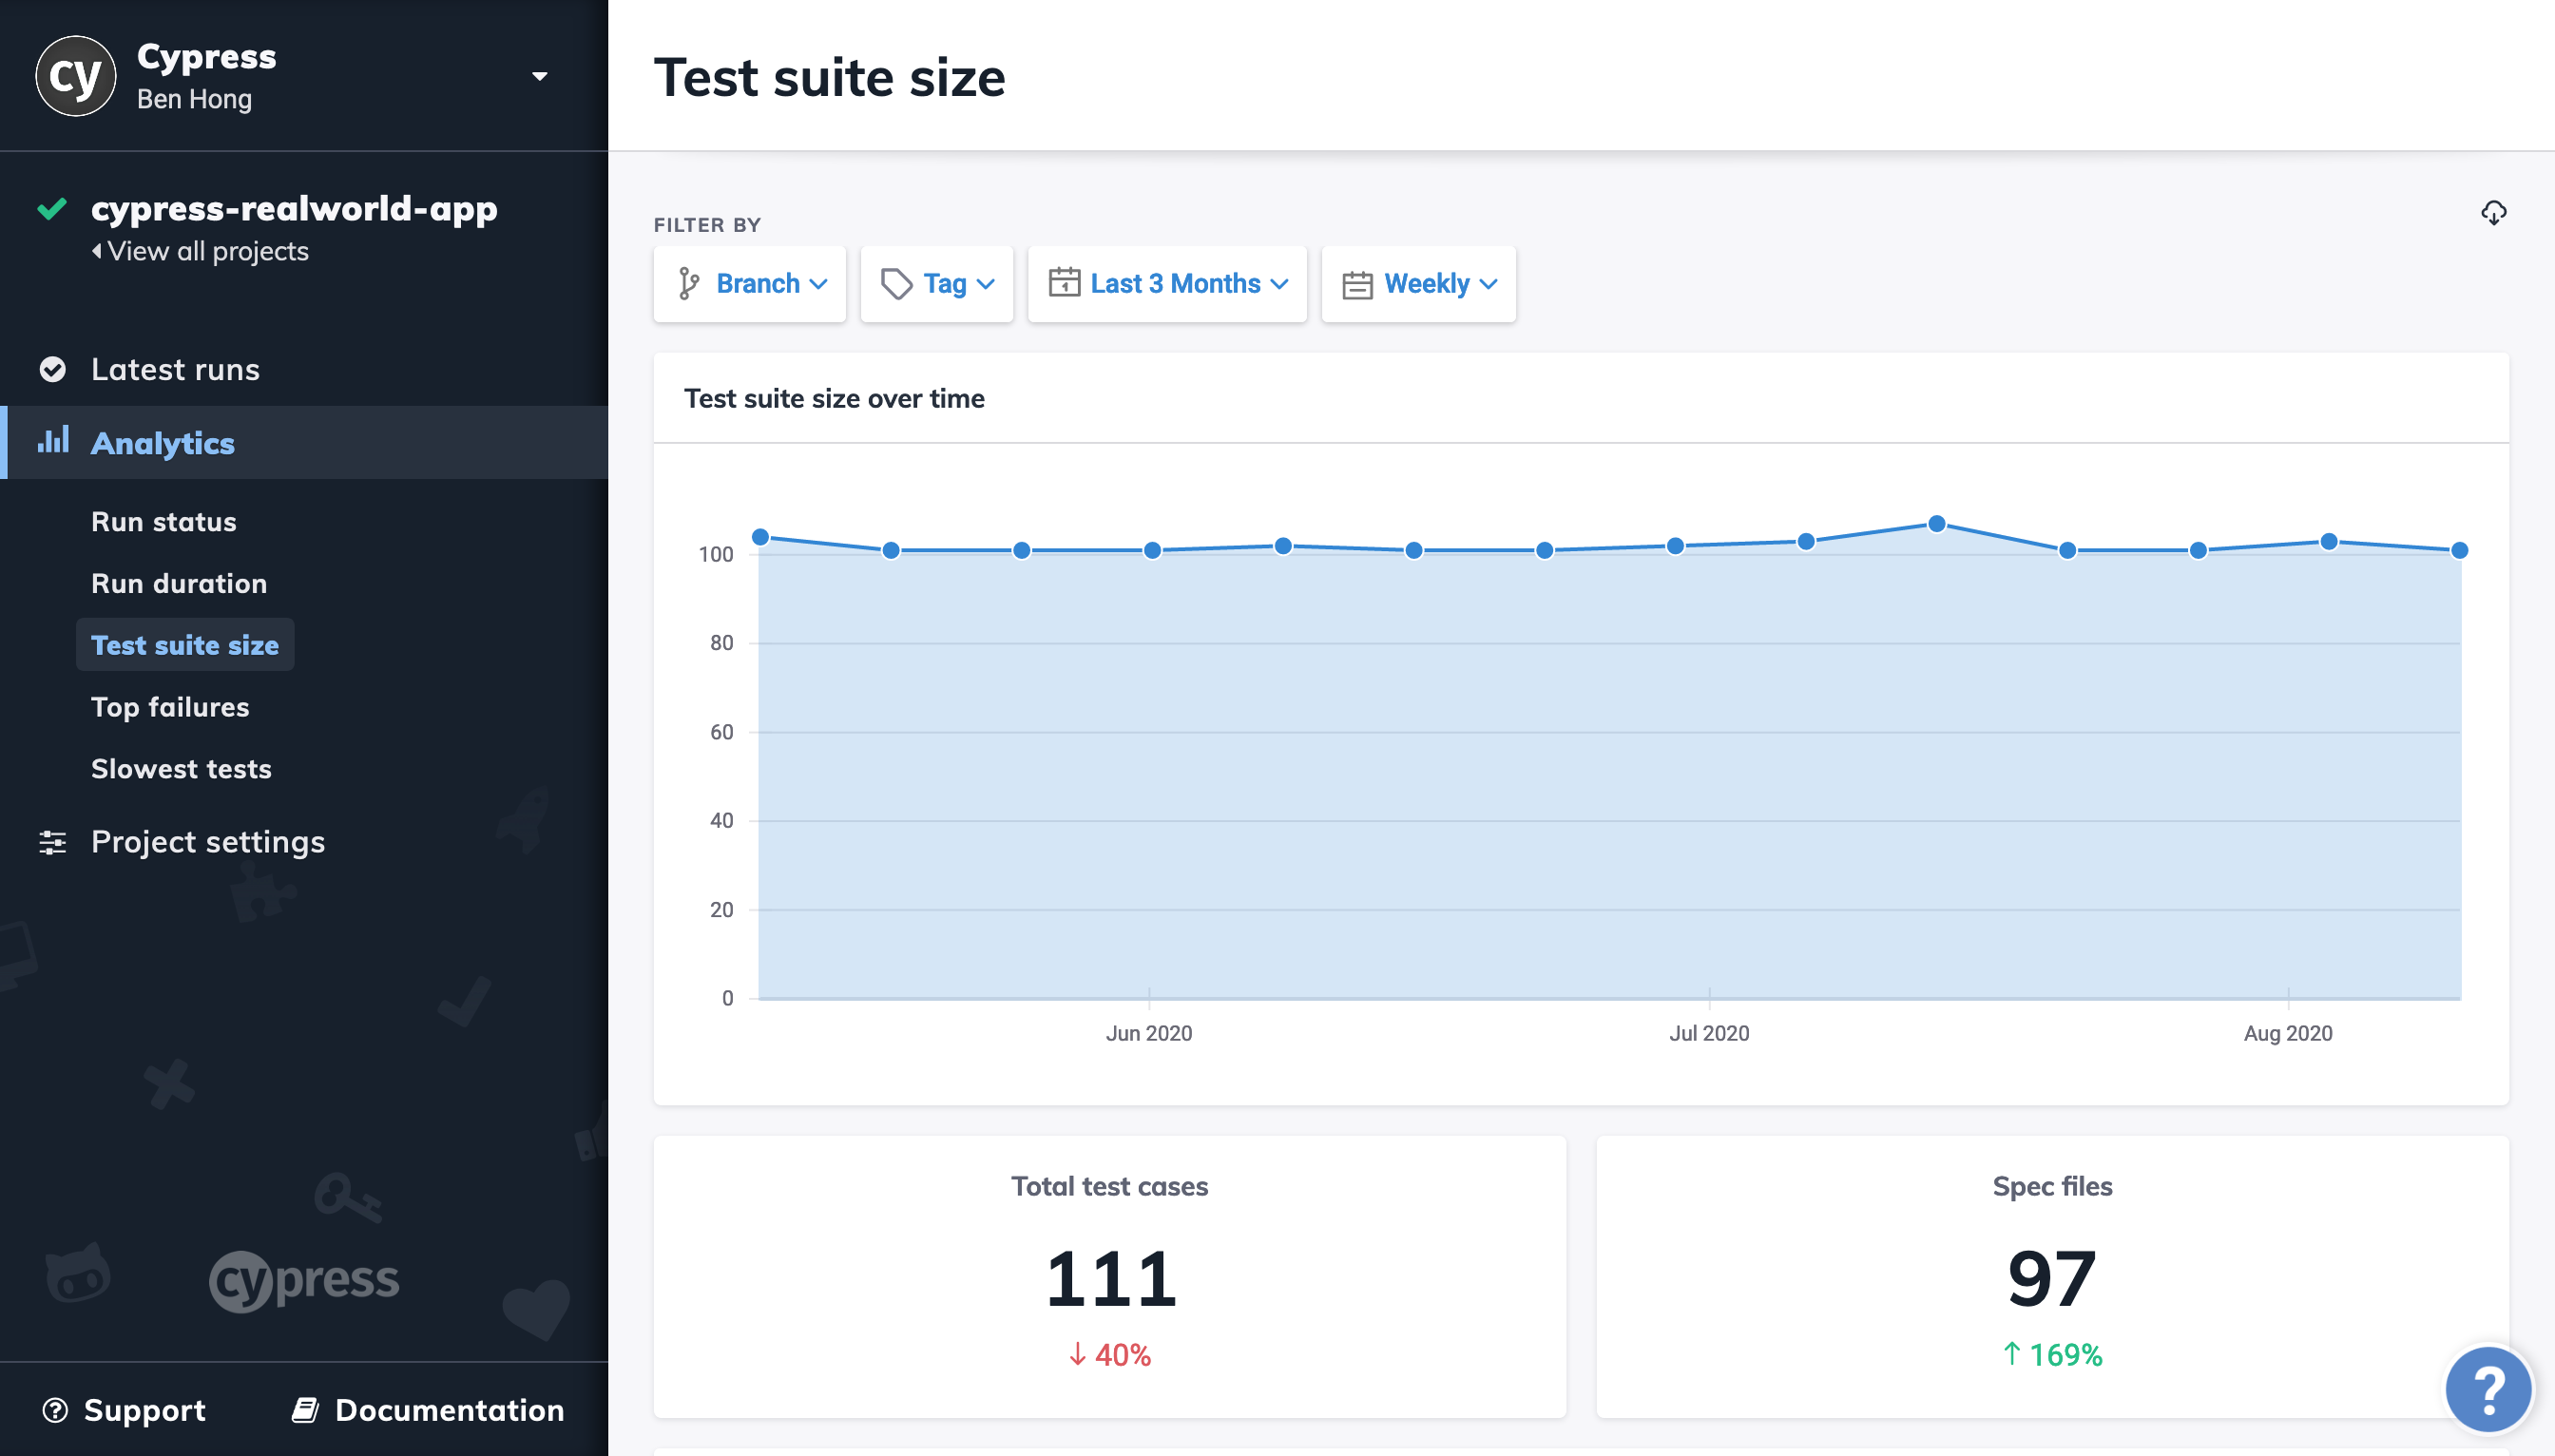Click the Analytics bar chart icon

tap(52, 440)
